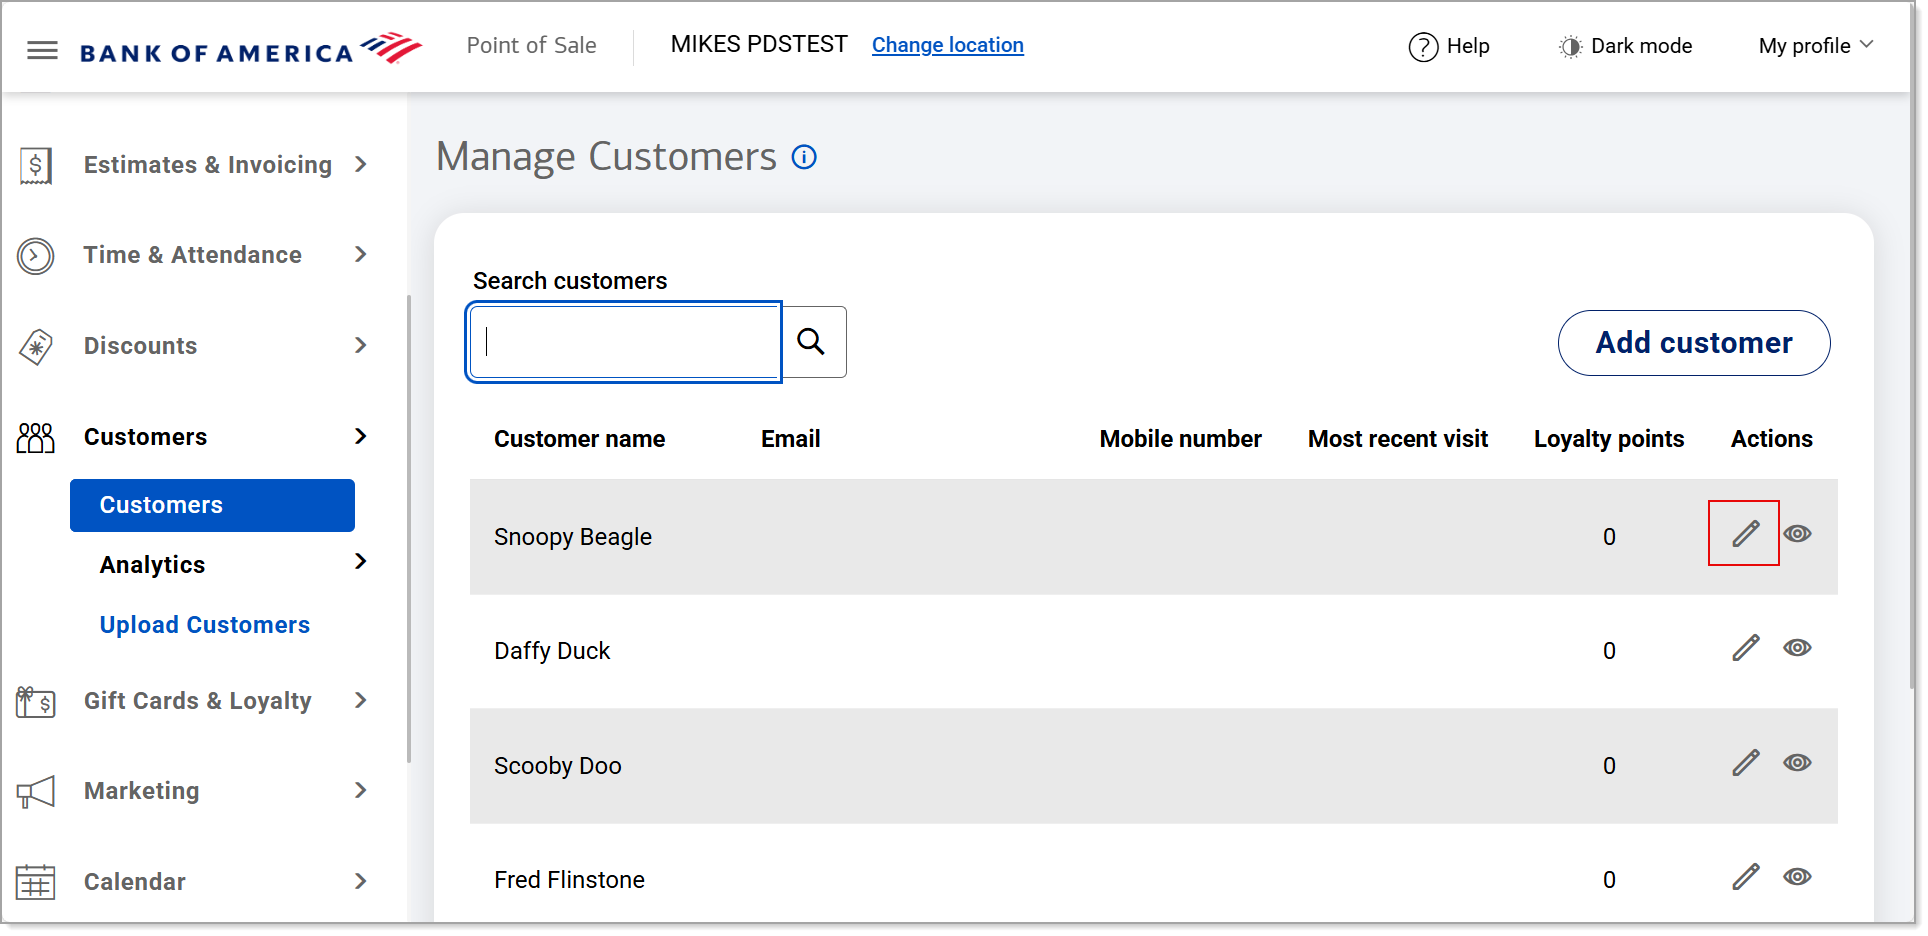Open the Discounts menu
1928x936 pixels.
(x=141, y=346)
